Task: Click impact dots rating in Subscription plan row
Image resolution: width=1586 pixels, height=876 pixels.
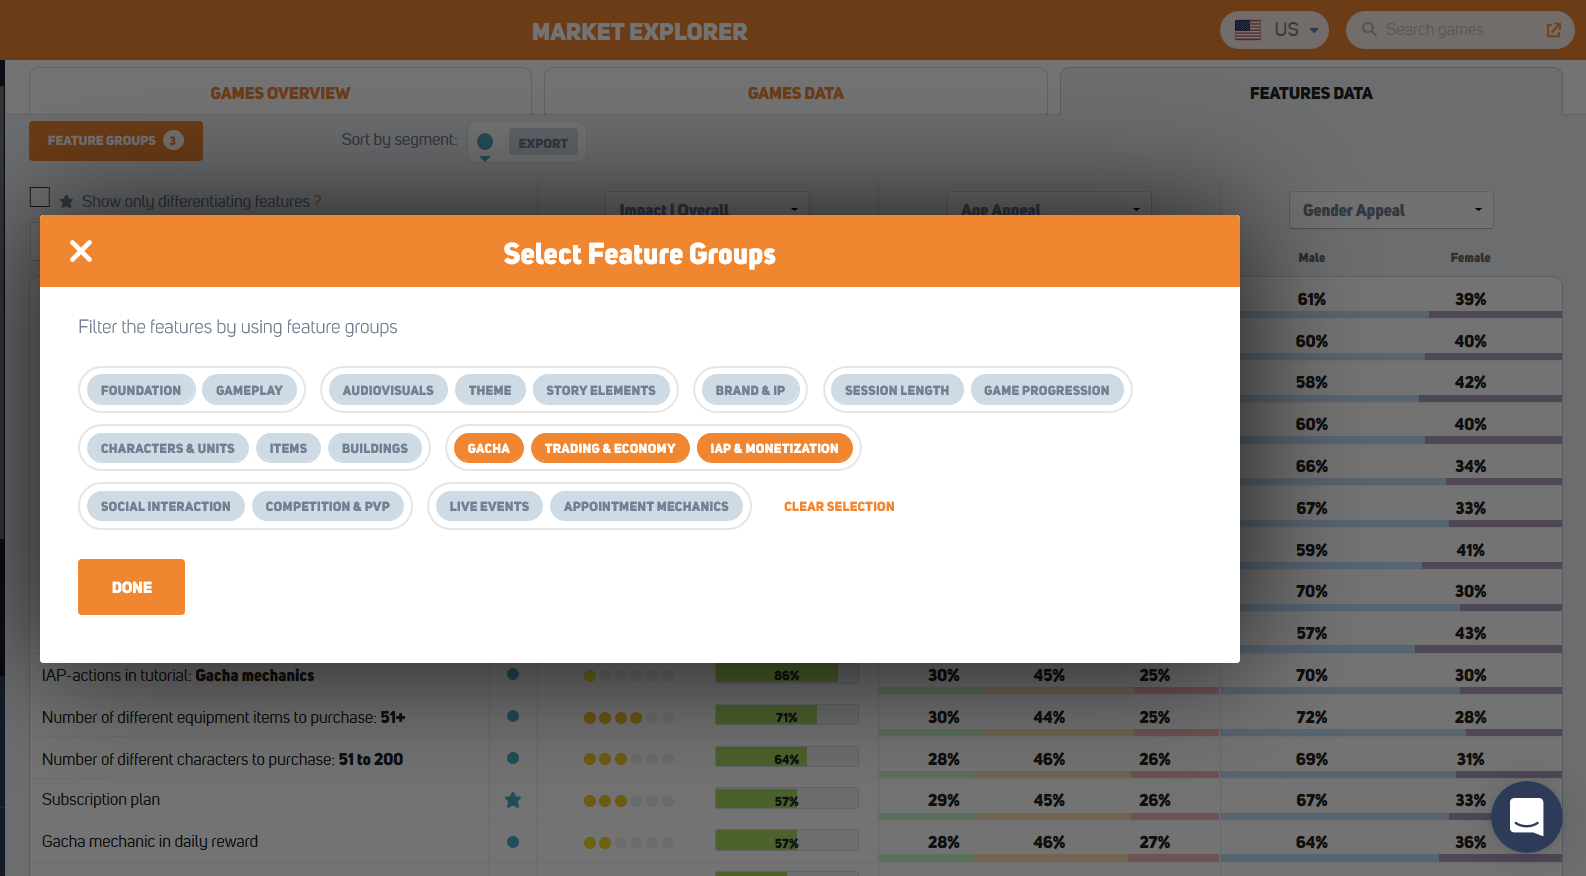Action: (629, 801)
